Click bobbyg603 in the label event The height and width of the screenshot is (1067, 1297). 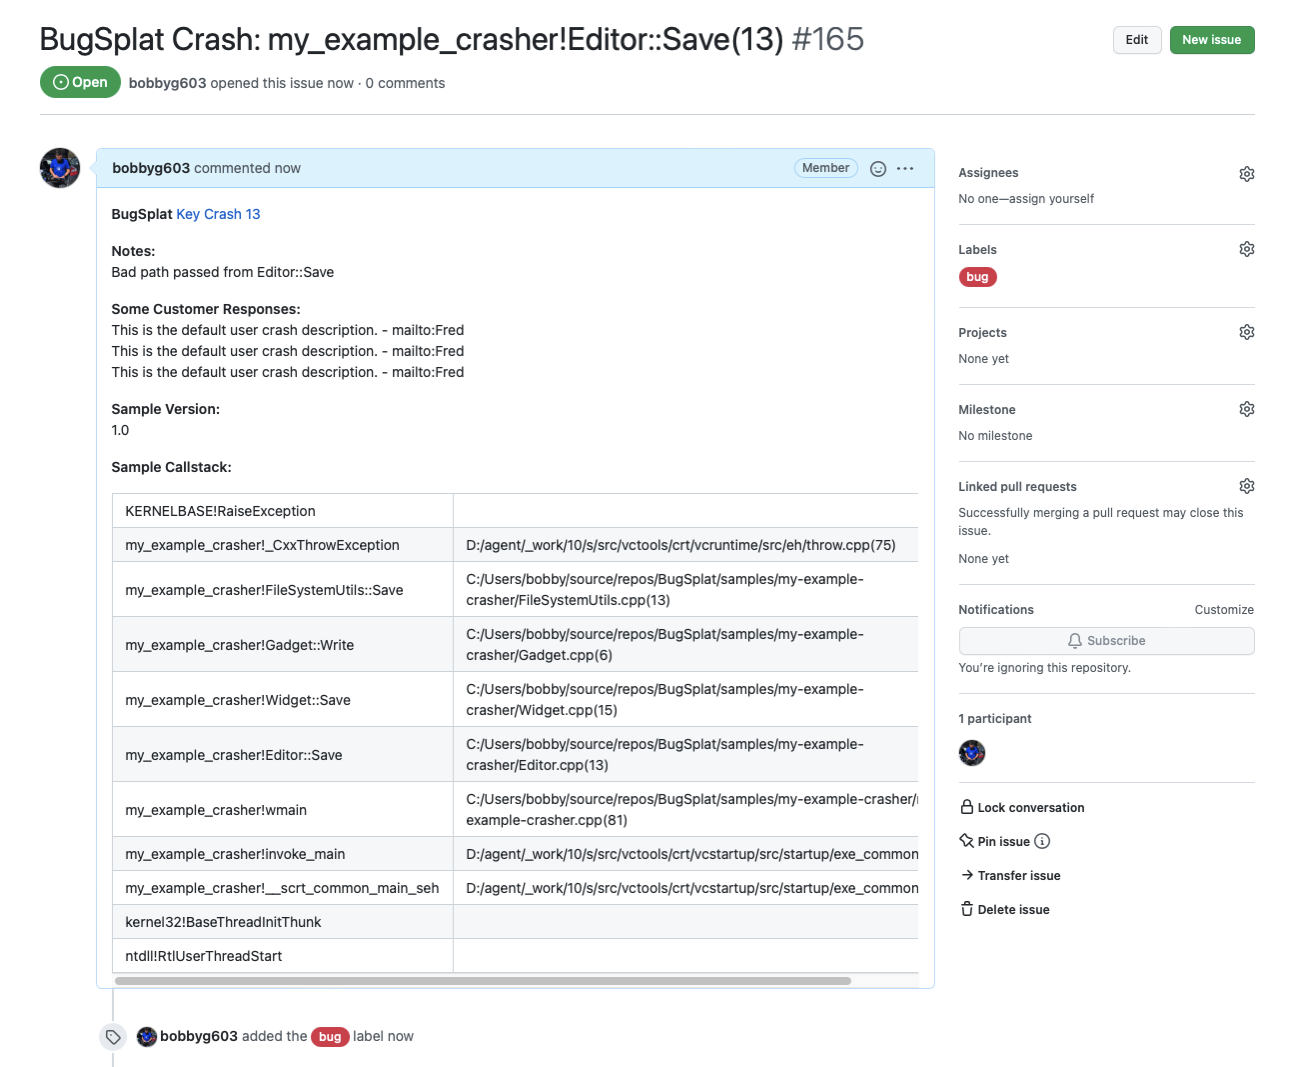pos(199,1036)
